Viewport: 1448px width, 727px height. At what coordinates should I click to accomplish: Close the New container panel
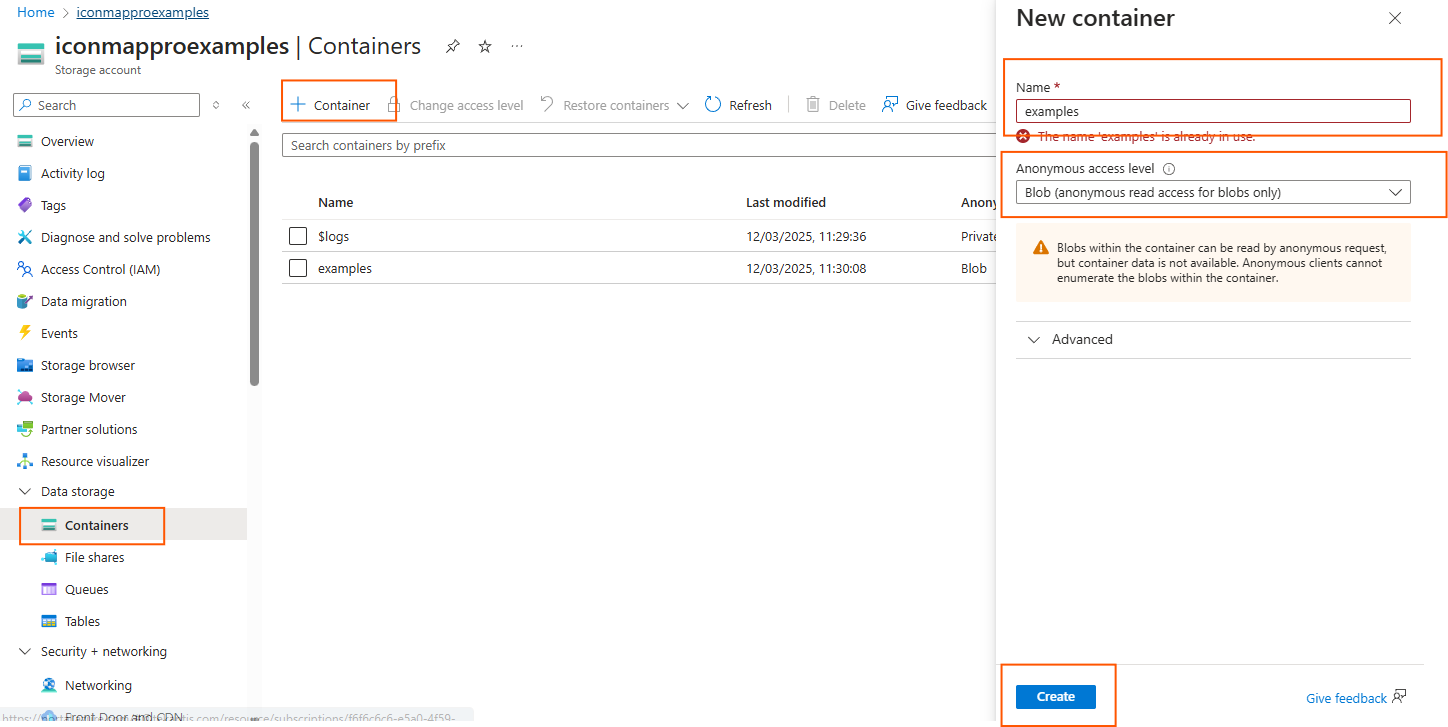pos(1395,18)
